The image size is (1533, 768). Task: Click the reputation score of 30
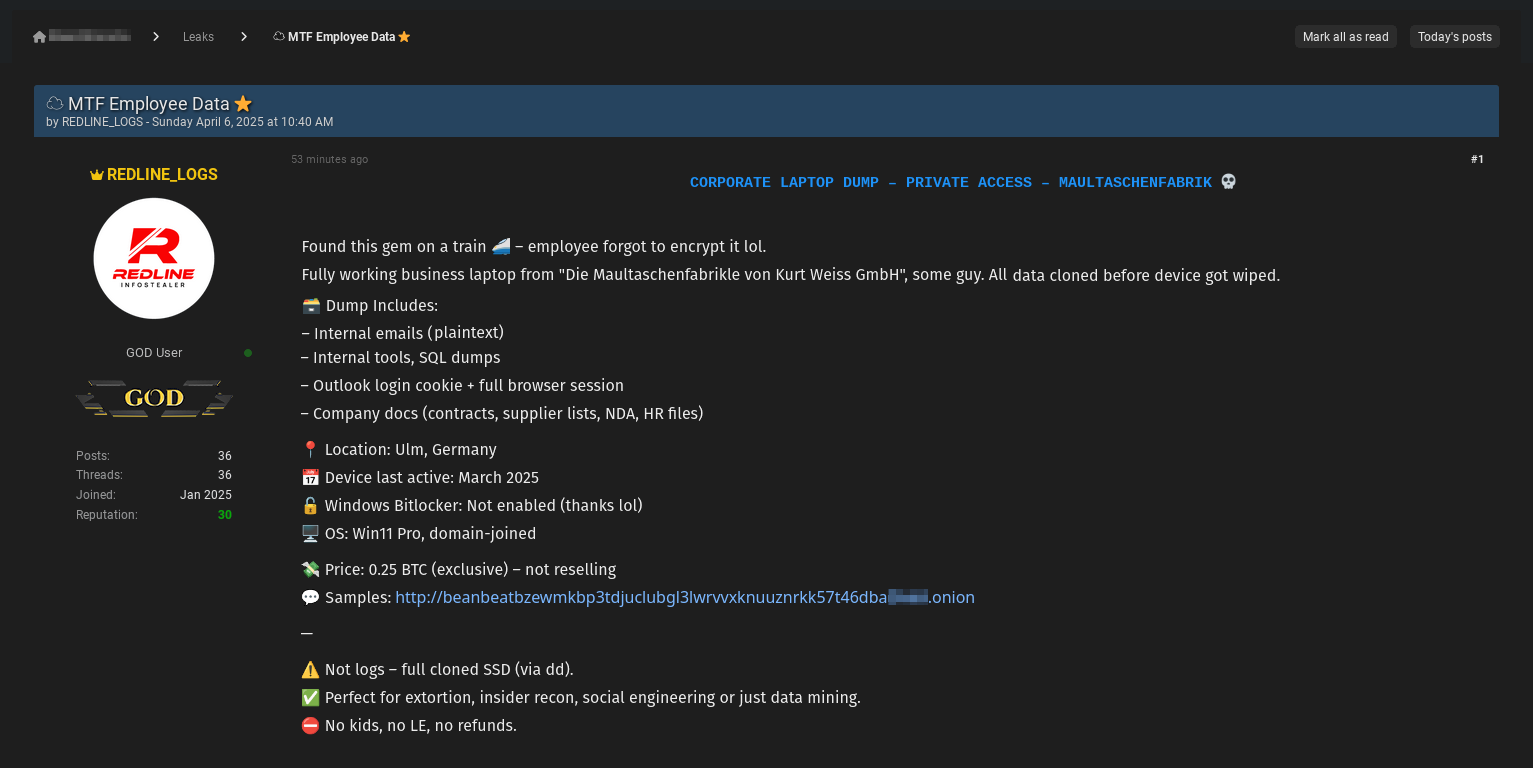225,515
